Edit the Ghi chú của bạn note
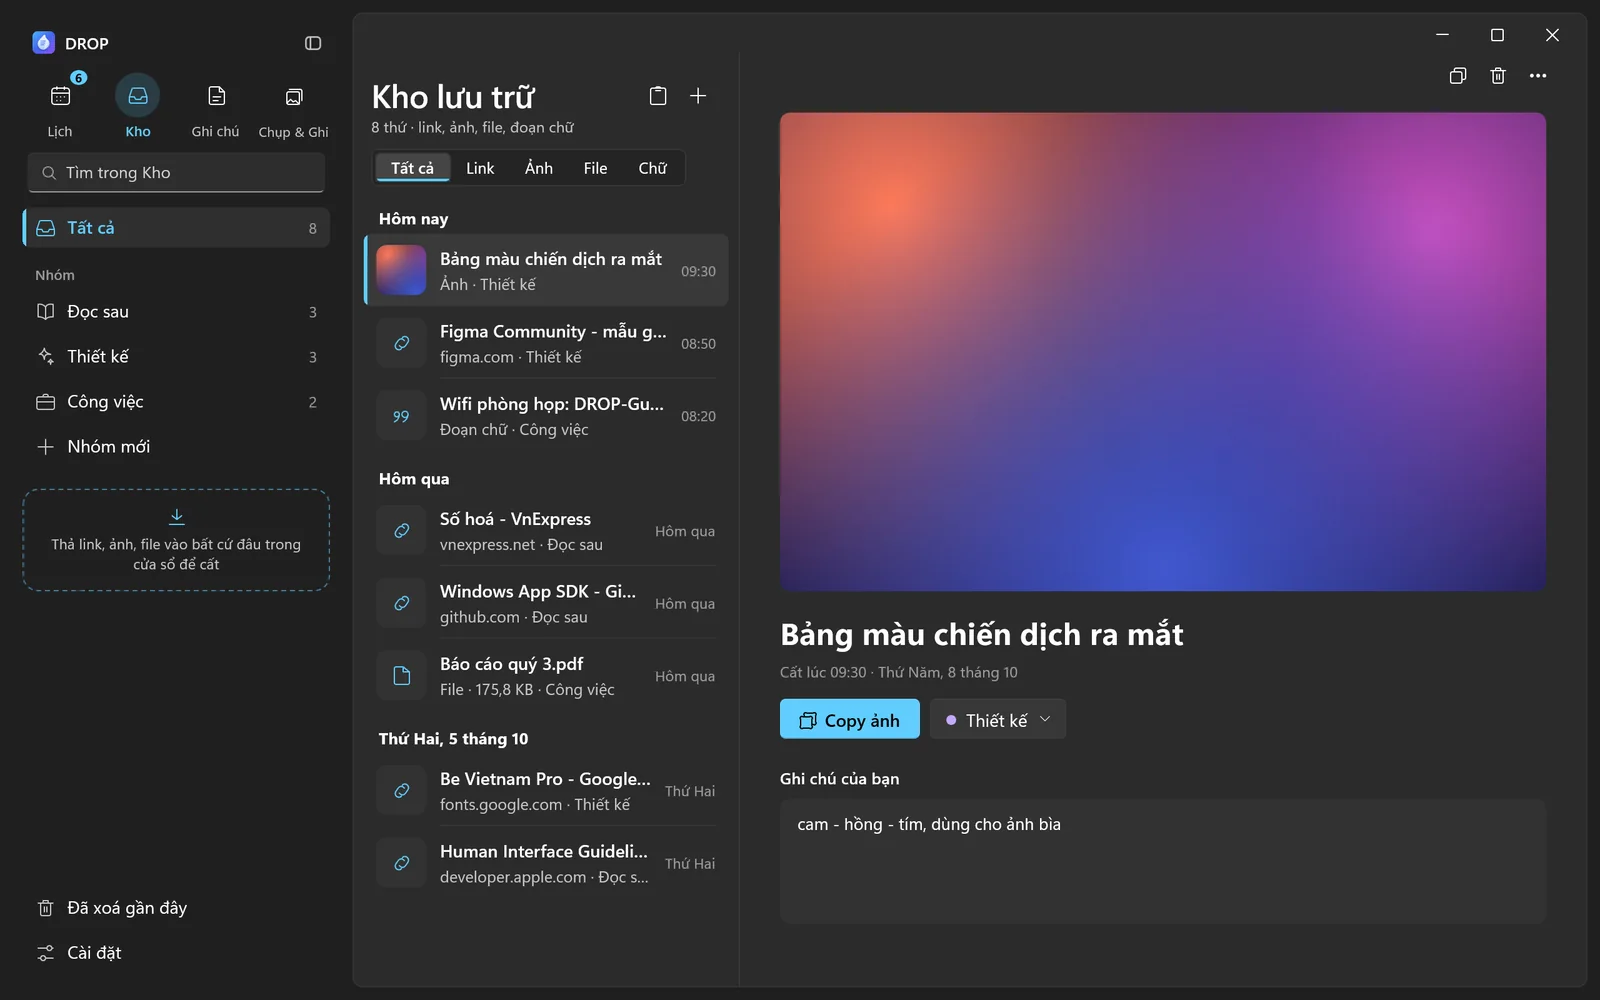Screen dimensions: 1600x1000 [1163, 861]
